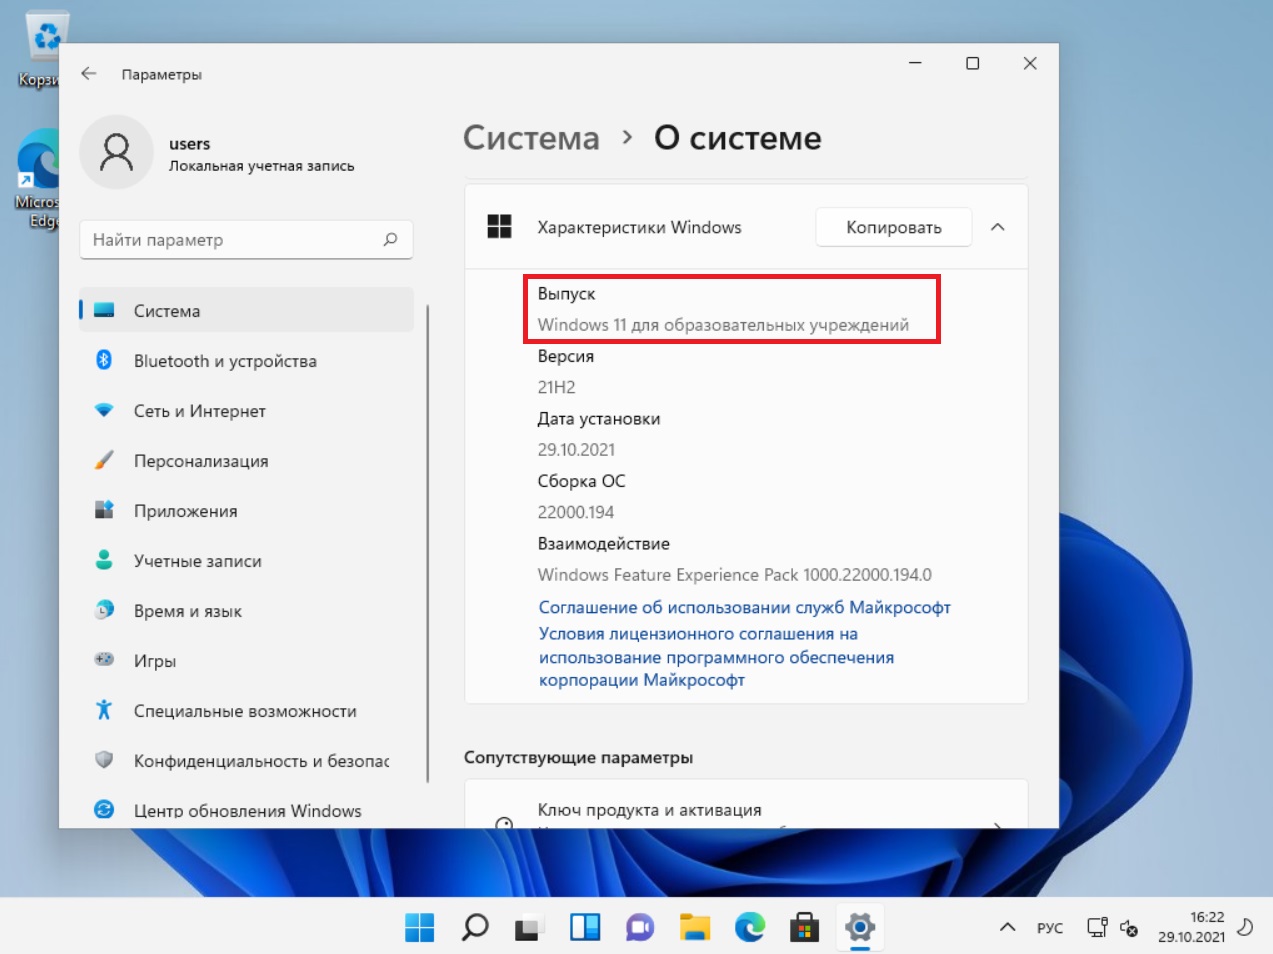Open Приложения settings
Screen dimensions: 1273x954
[246, 511]
